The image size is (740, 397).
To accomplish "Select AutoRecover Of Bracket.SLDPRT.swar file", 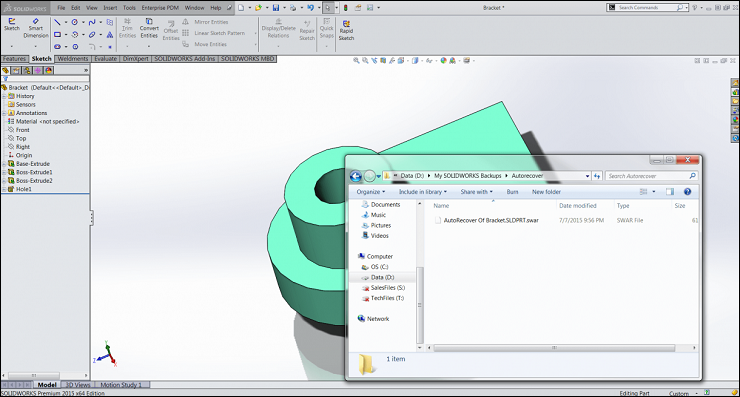I will [487, 220].
